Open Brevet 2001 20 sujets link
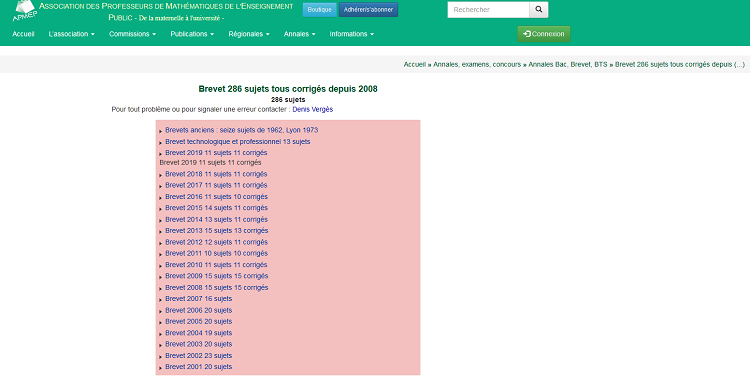 [x=199, y=367]
